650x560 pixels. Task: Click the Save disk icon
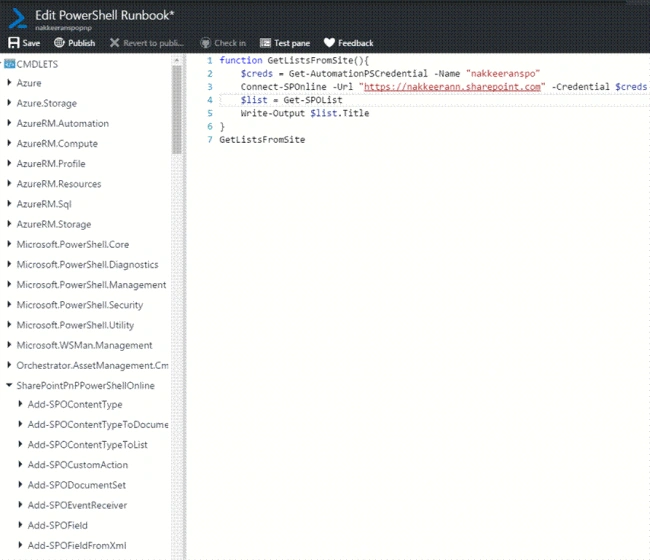(14, 43)
